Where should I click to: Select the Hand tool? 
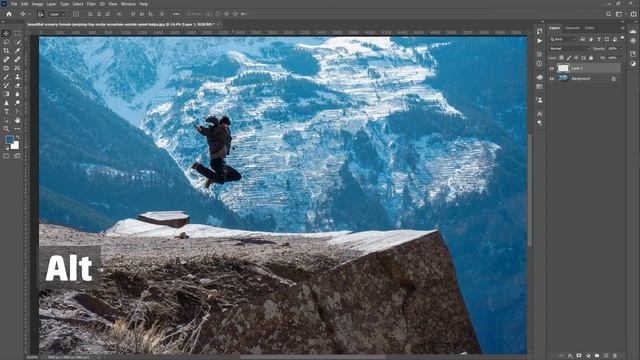coord(17,120)
